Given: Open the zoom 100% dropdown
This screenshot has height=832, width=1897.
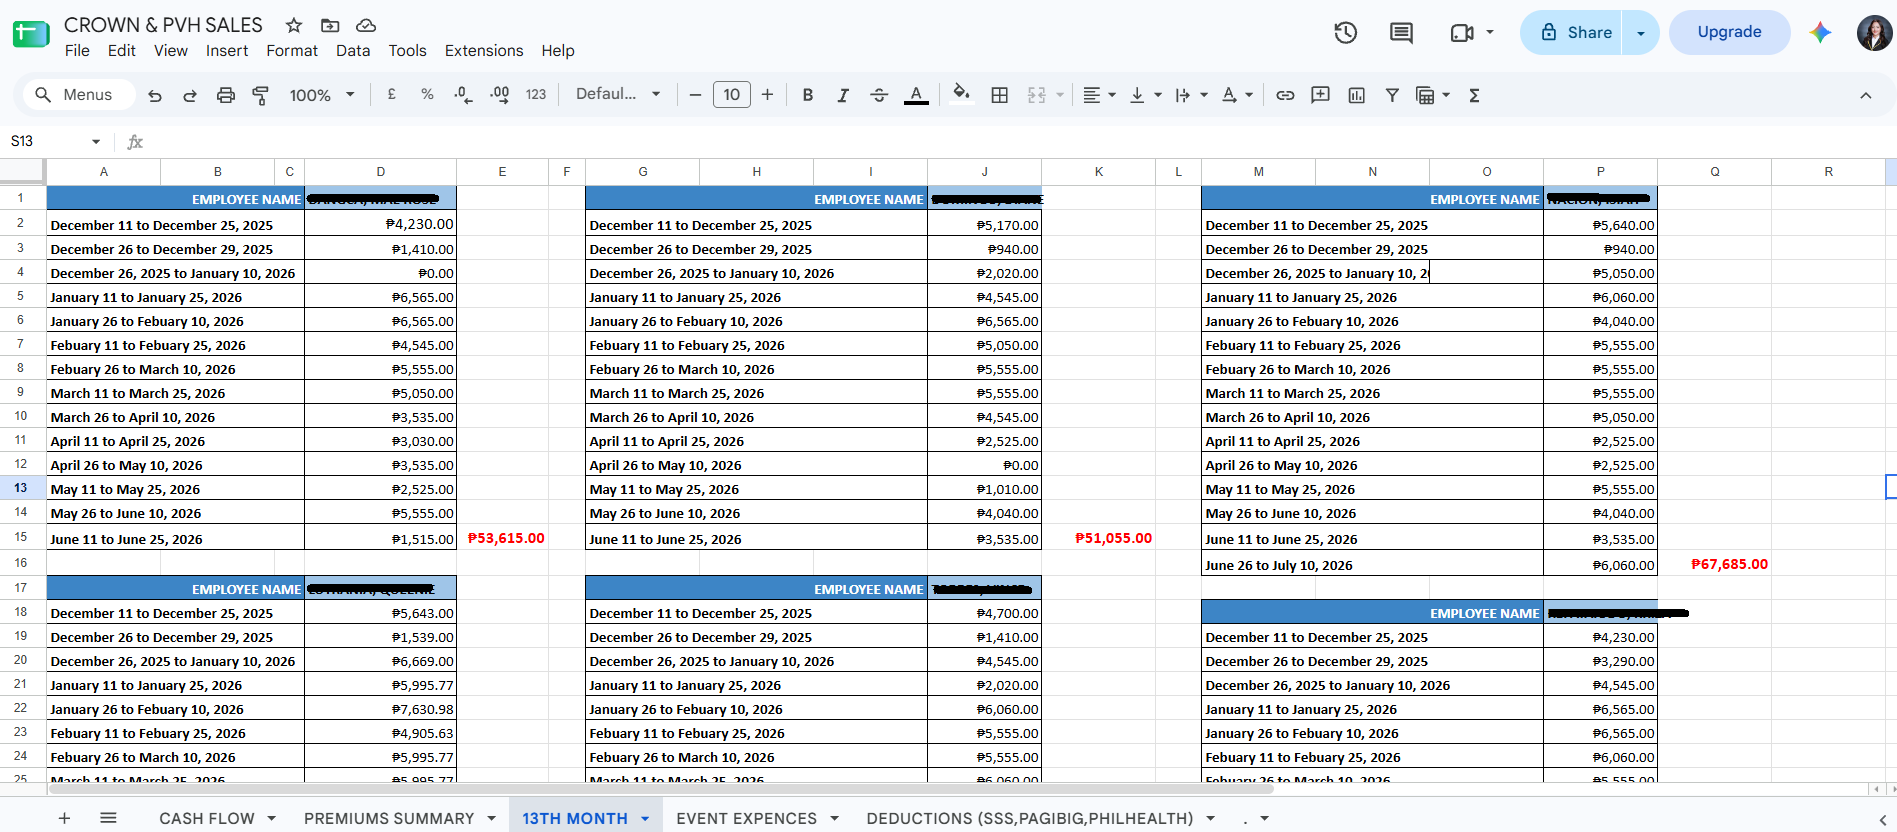Looking at the screenshot, I should point(322,95).
